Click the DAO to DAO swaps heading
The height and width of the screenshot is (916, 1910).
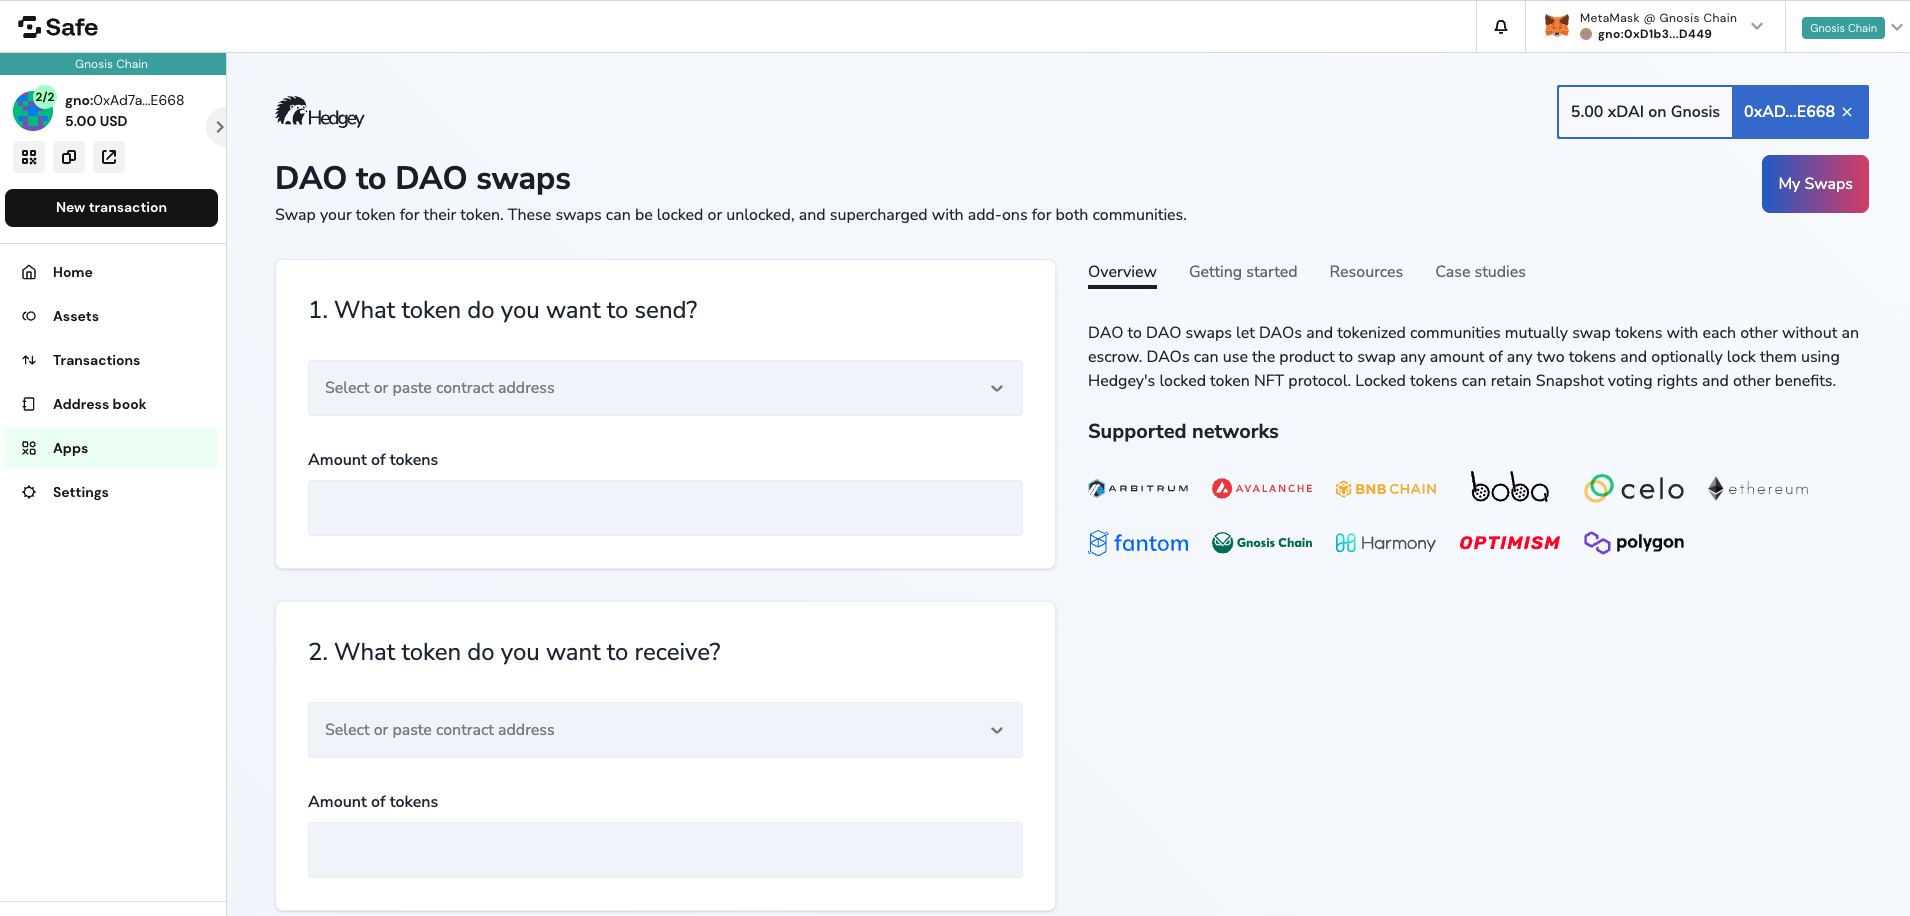pyautogui.click(x=423, y=178)
